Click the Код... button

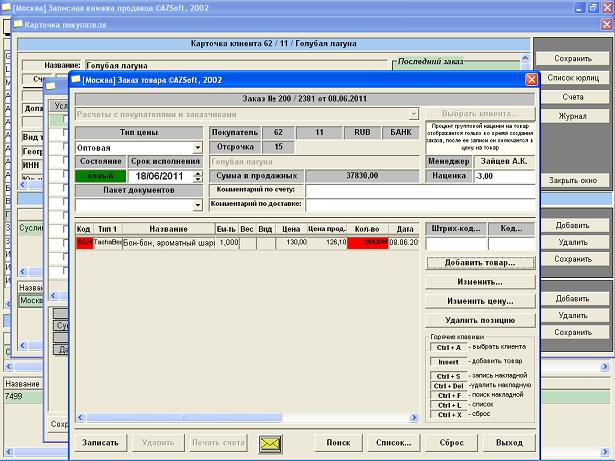coord(511,229)
